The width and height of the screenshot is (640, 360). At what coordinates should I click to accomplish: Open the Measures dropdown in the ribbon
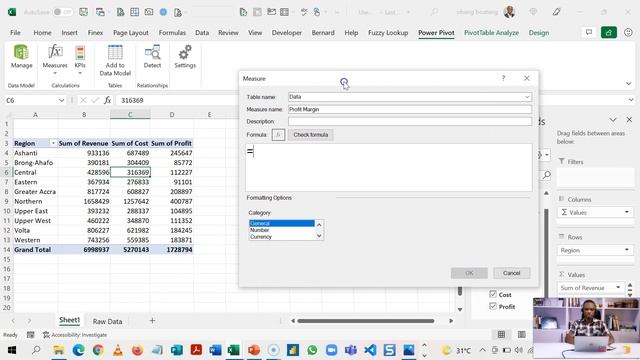[x=55, y=60]
